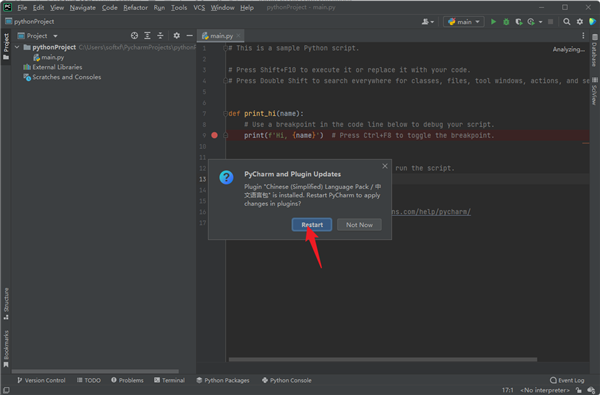Open the Code menu
The height and width of the screenshot is (395, 600).
pos(109,8)
